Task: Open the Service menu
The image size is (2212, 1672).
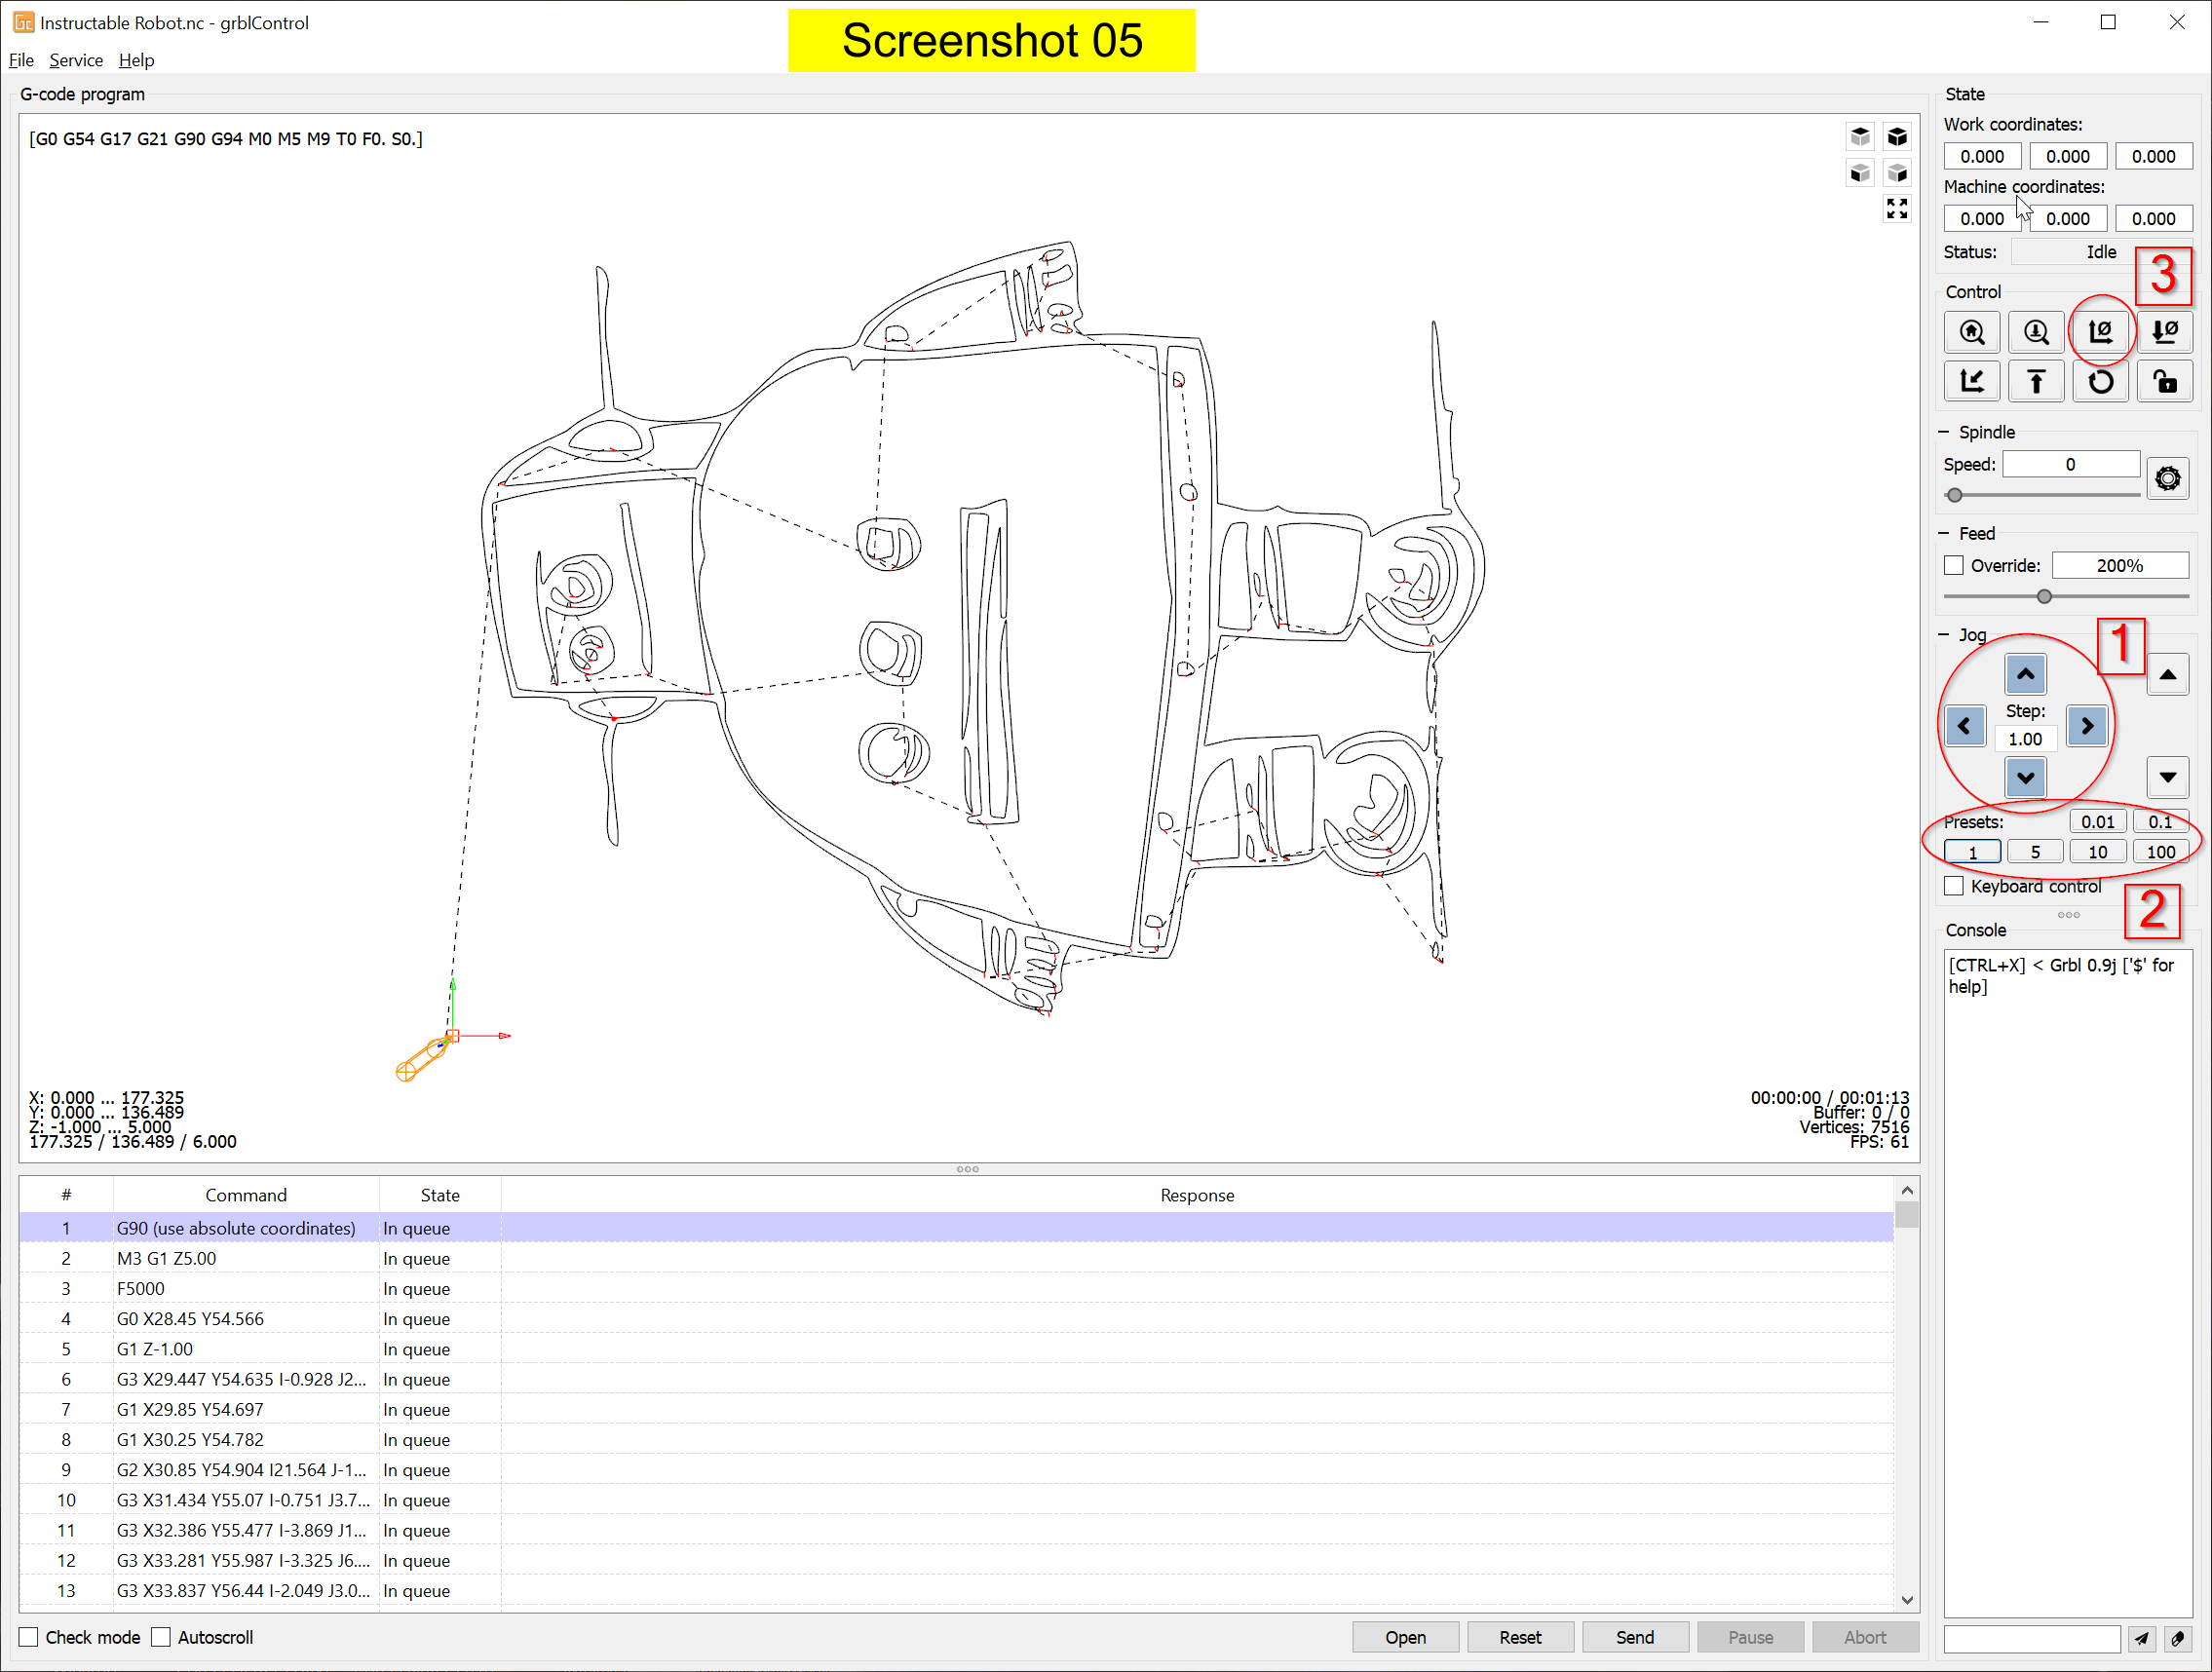Action: point(76,60)
